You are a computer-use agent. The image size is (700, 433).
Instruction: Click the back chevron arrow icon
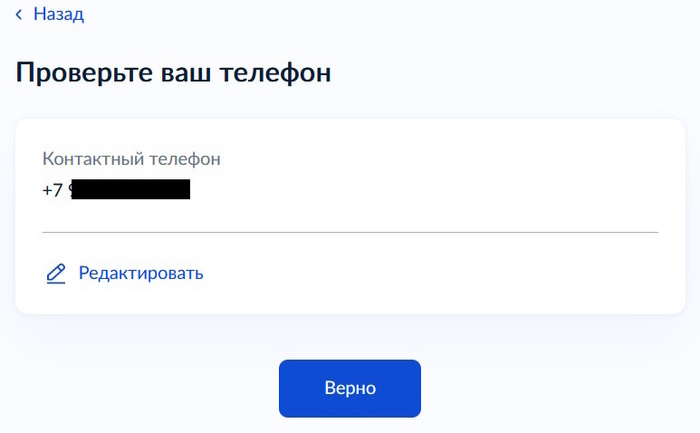point(19,15)
